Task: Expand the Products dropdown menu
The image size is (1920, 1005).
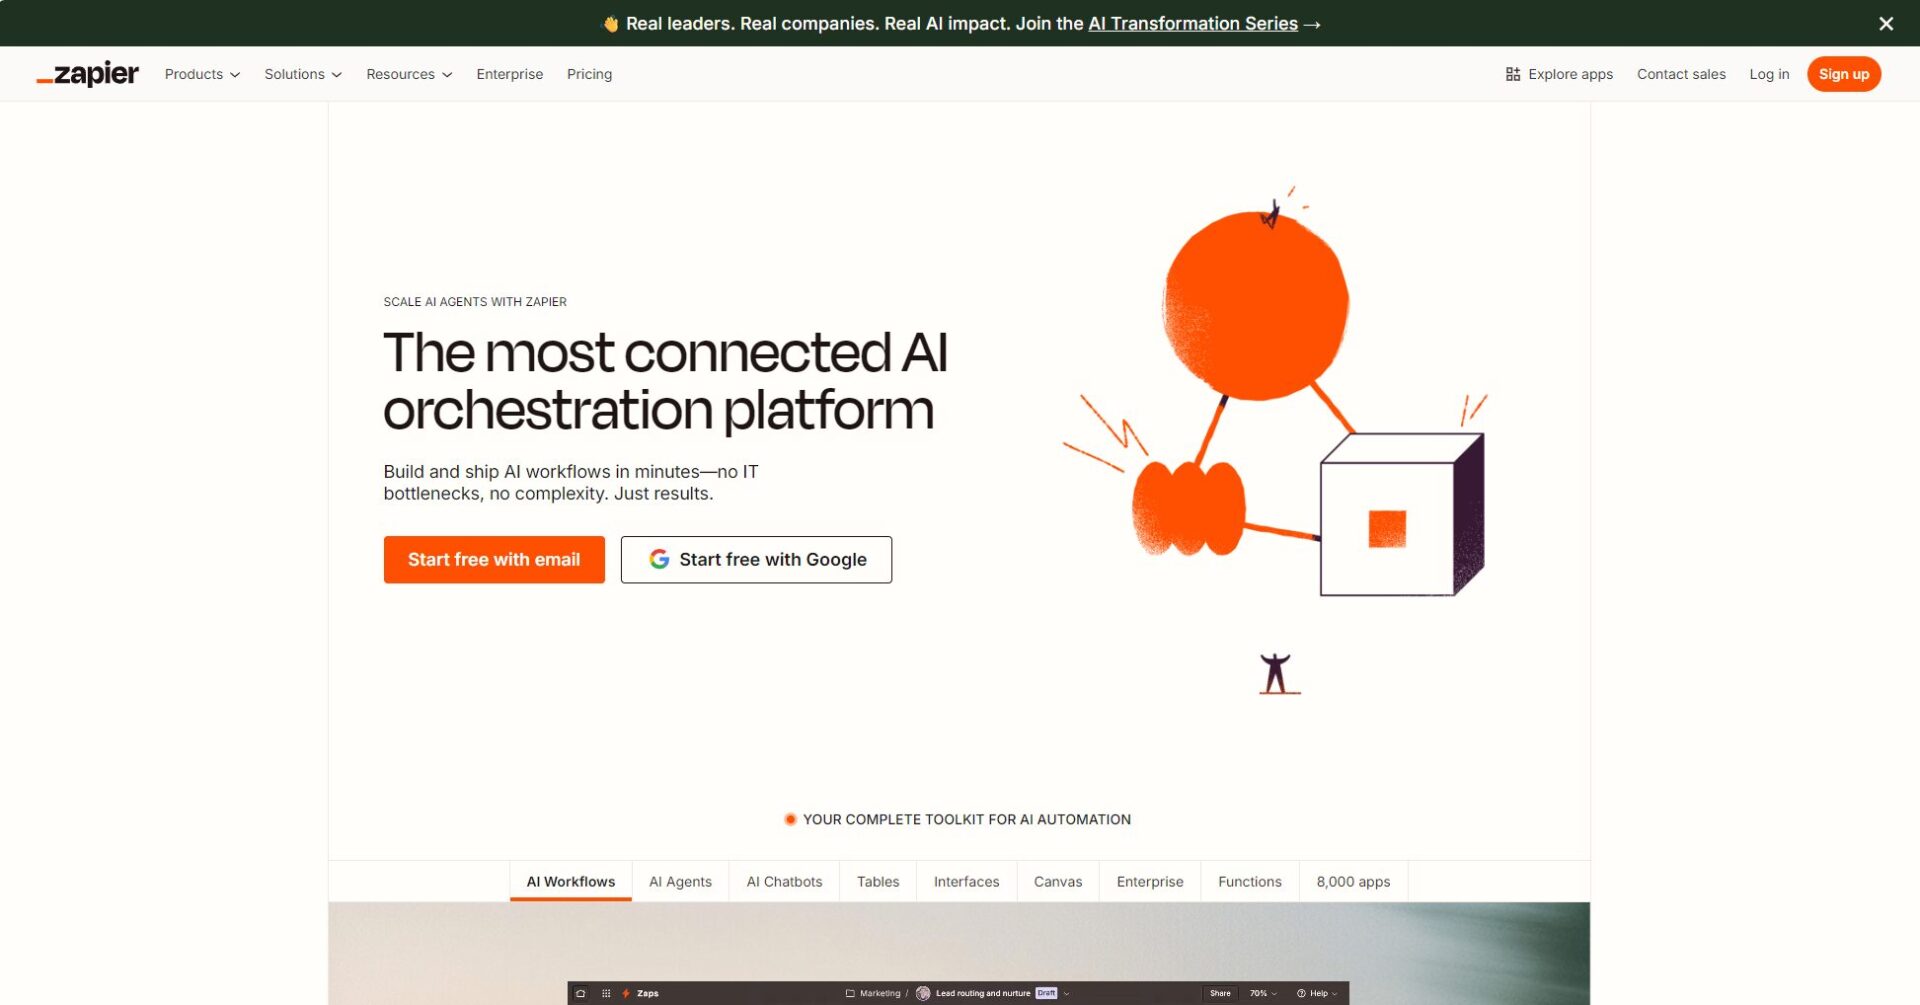Action: point(202,74)
